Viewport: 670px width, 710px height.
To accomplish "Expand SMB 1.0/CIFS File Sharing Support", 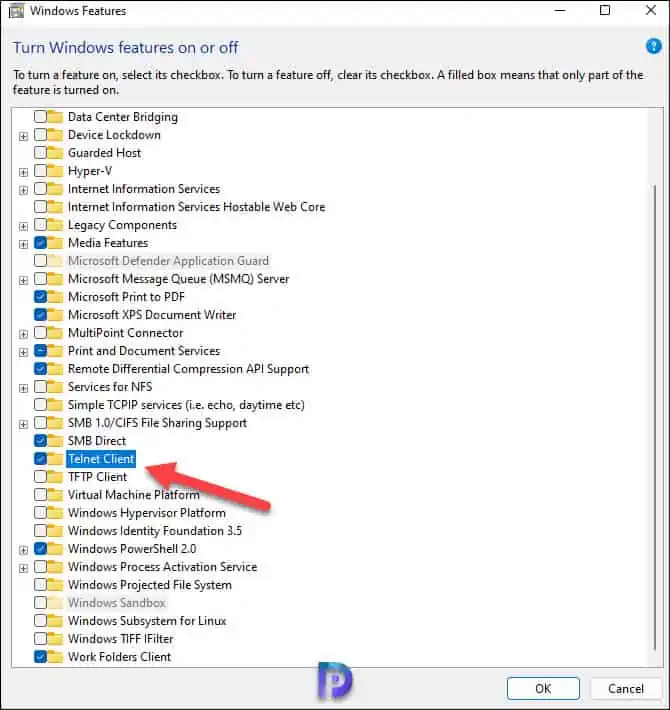I will click(24, 424).
